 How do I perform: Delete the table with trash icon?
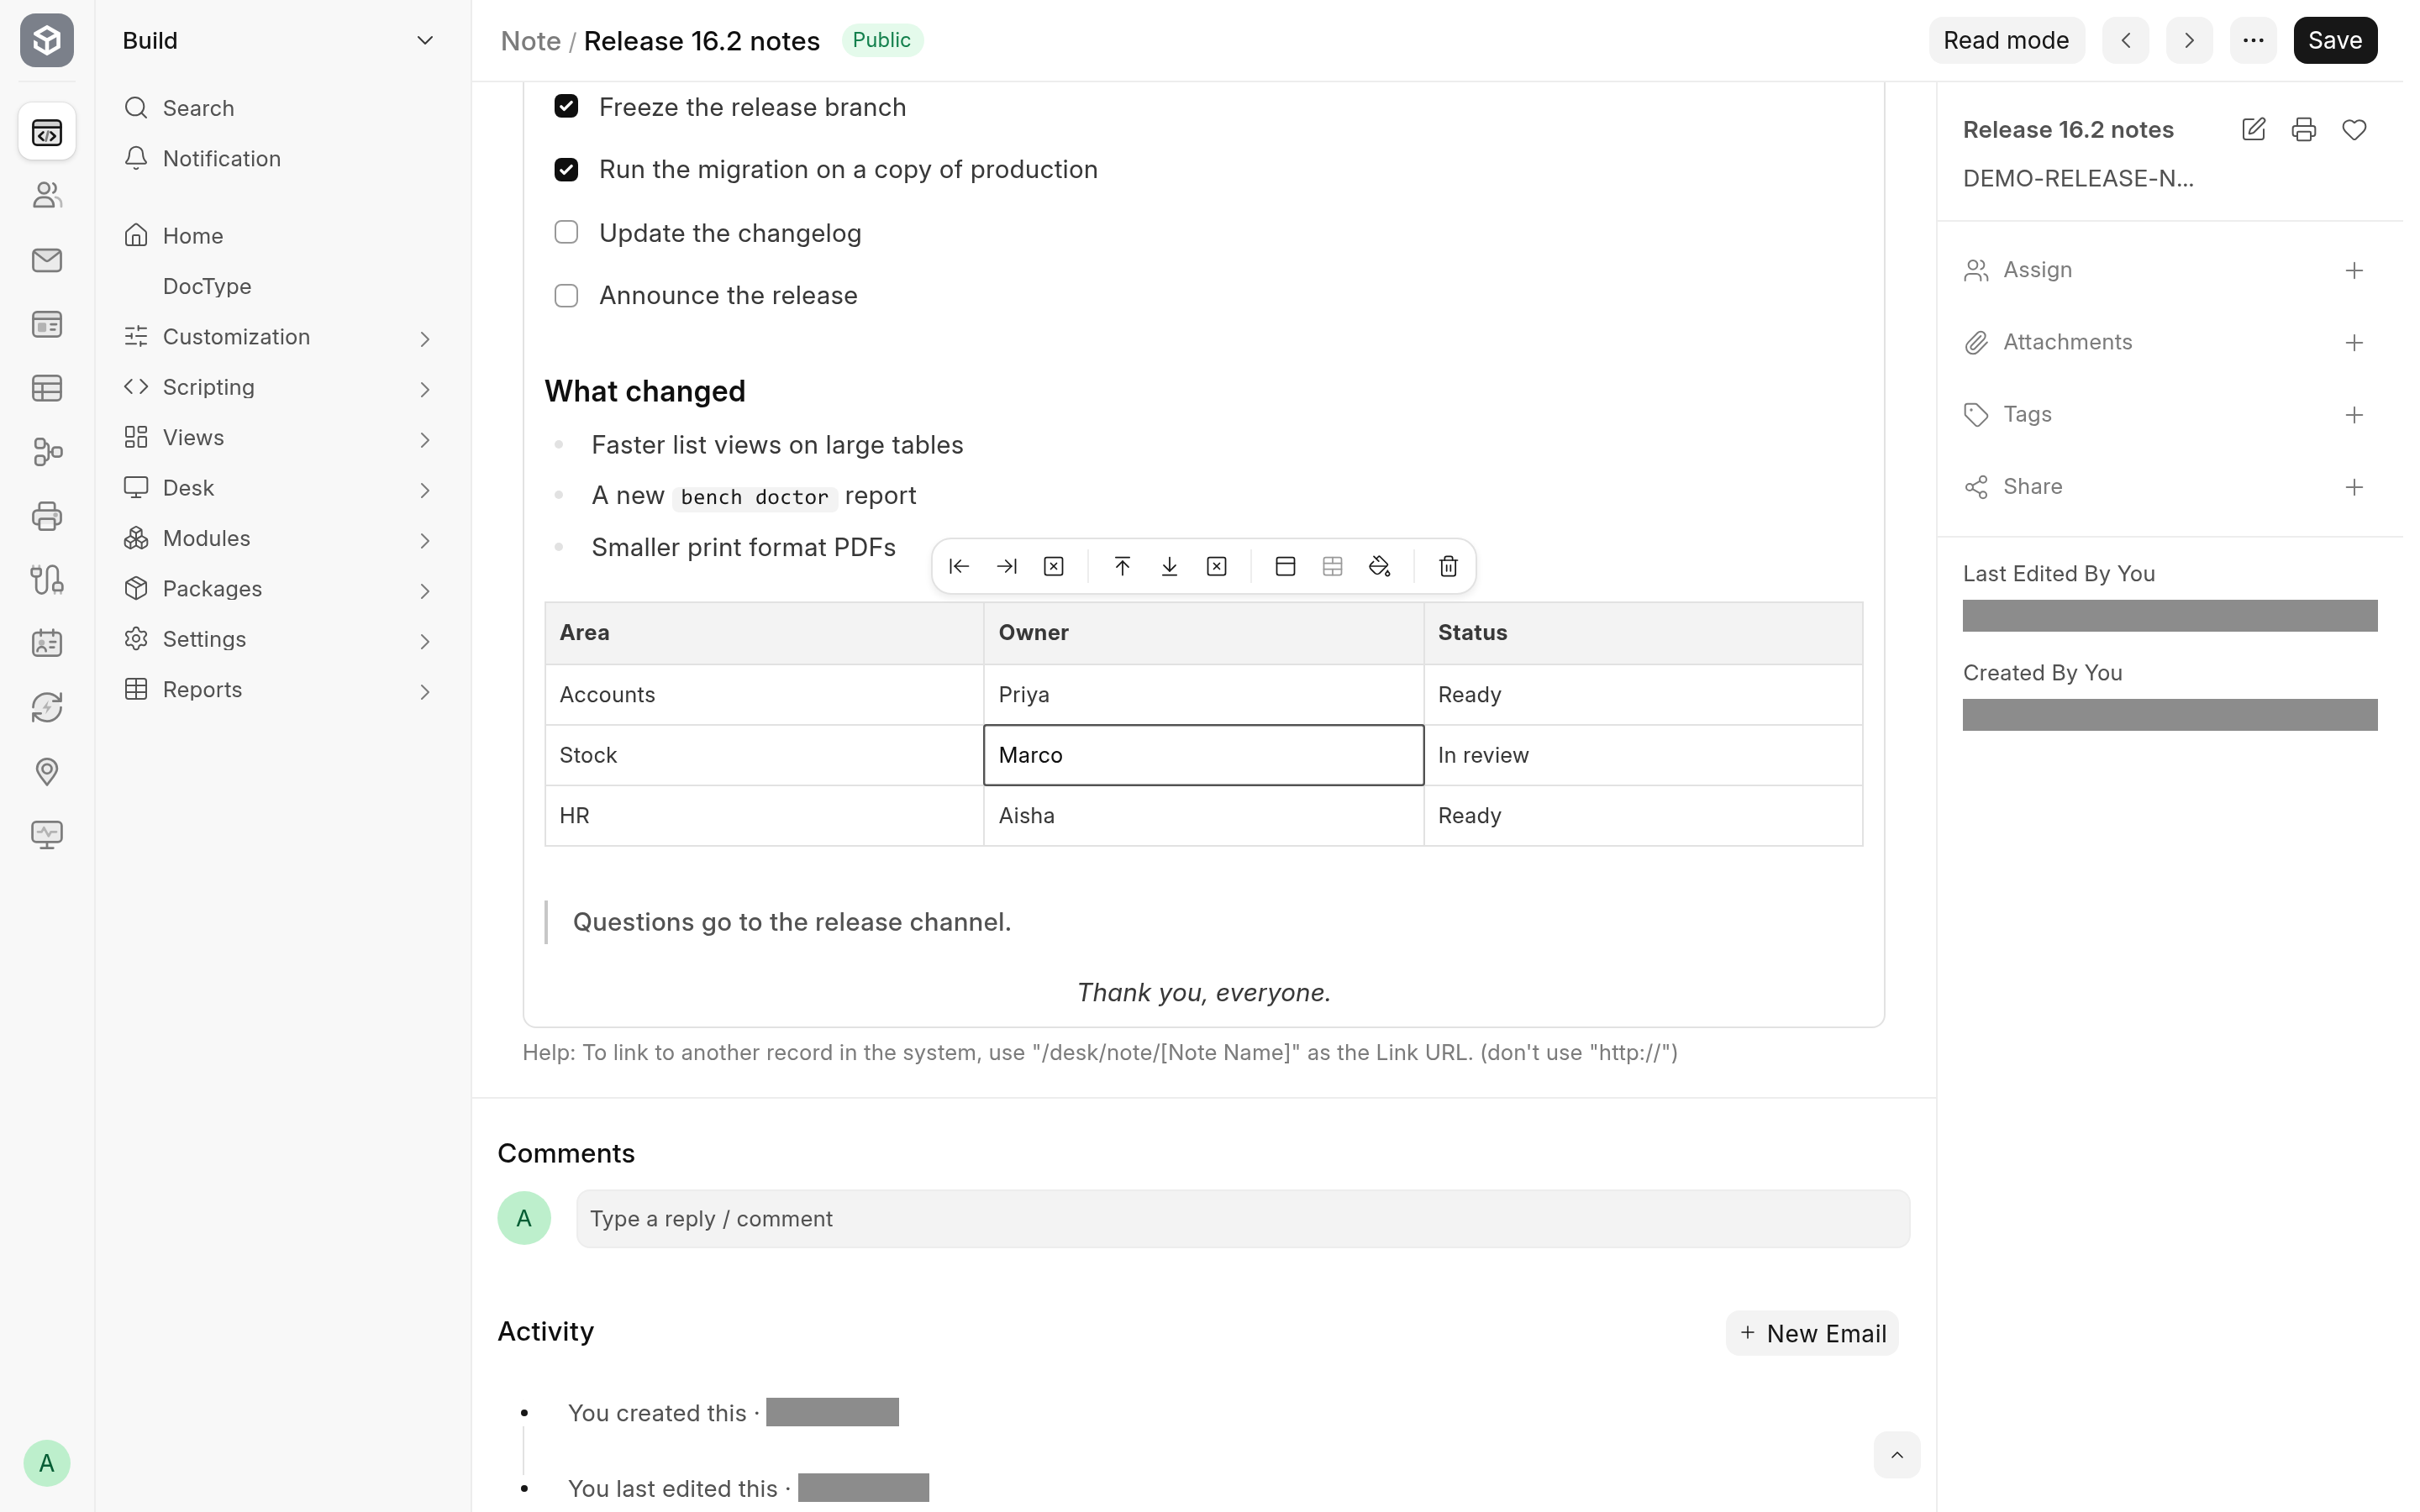tap(1448, 567)
